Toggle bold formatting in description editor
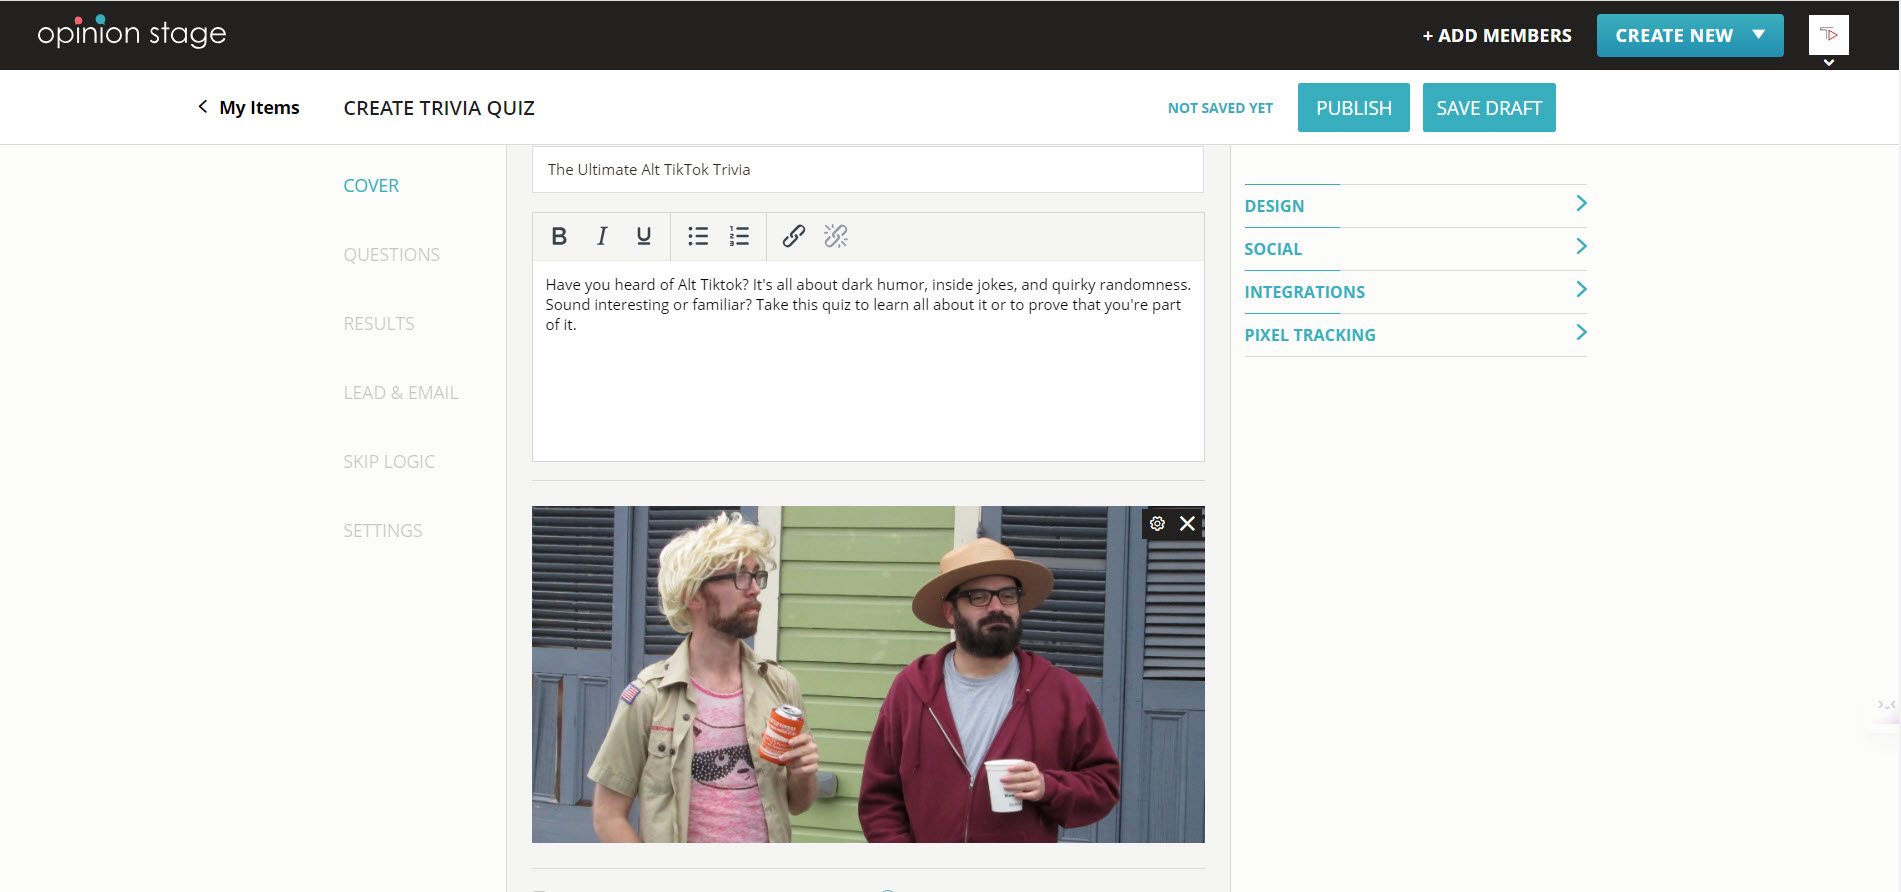Screen dimensions: 1901x892 click(559, 236)
